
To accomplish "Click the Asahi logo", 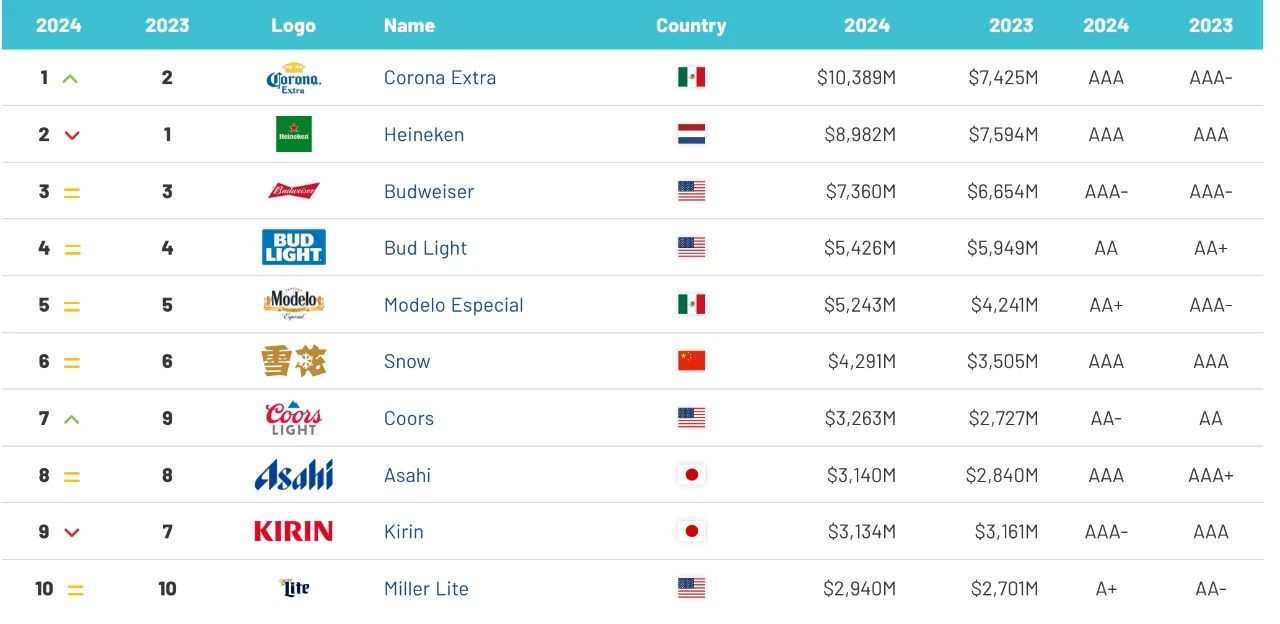I will click(x=294, y=475).
